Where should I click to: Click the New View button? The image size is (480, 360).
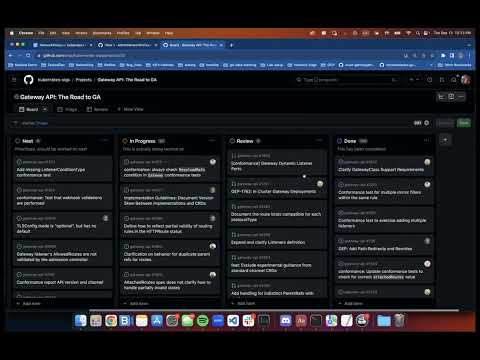pos(130,109)
